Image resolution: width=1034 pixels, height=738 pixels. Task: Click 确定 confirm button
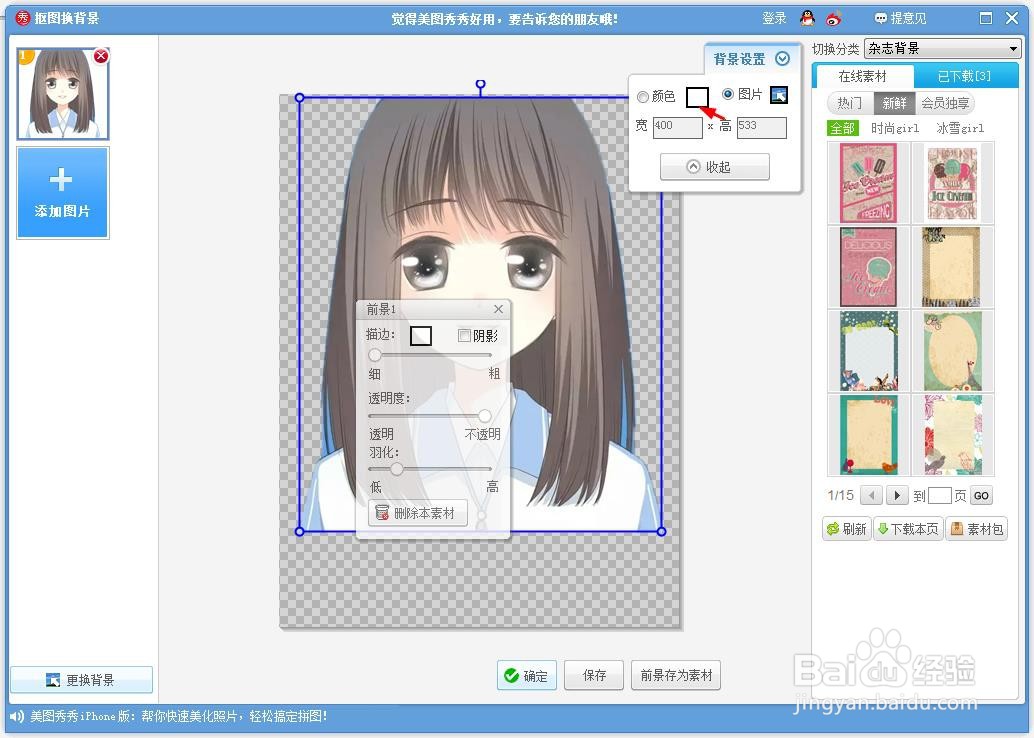tap(526, 675)
